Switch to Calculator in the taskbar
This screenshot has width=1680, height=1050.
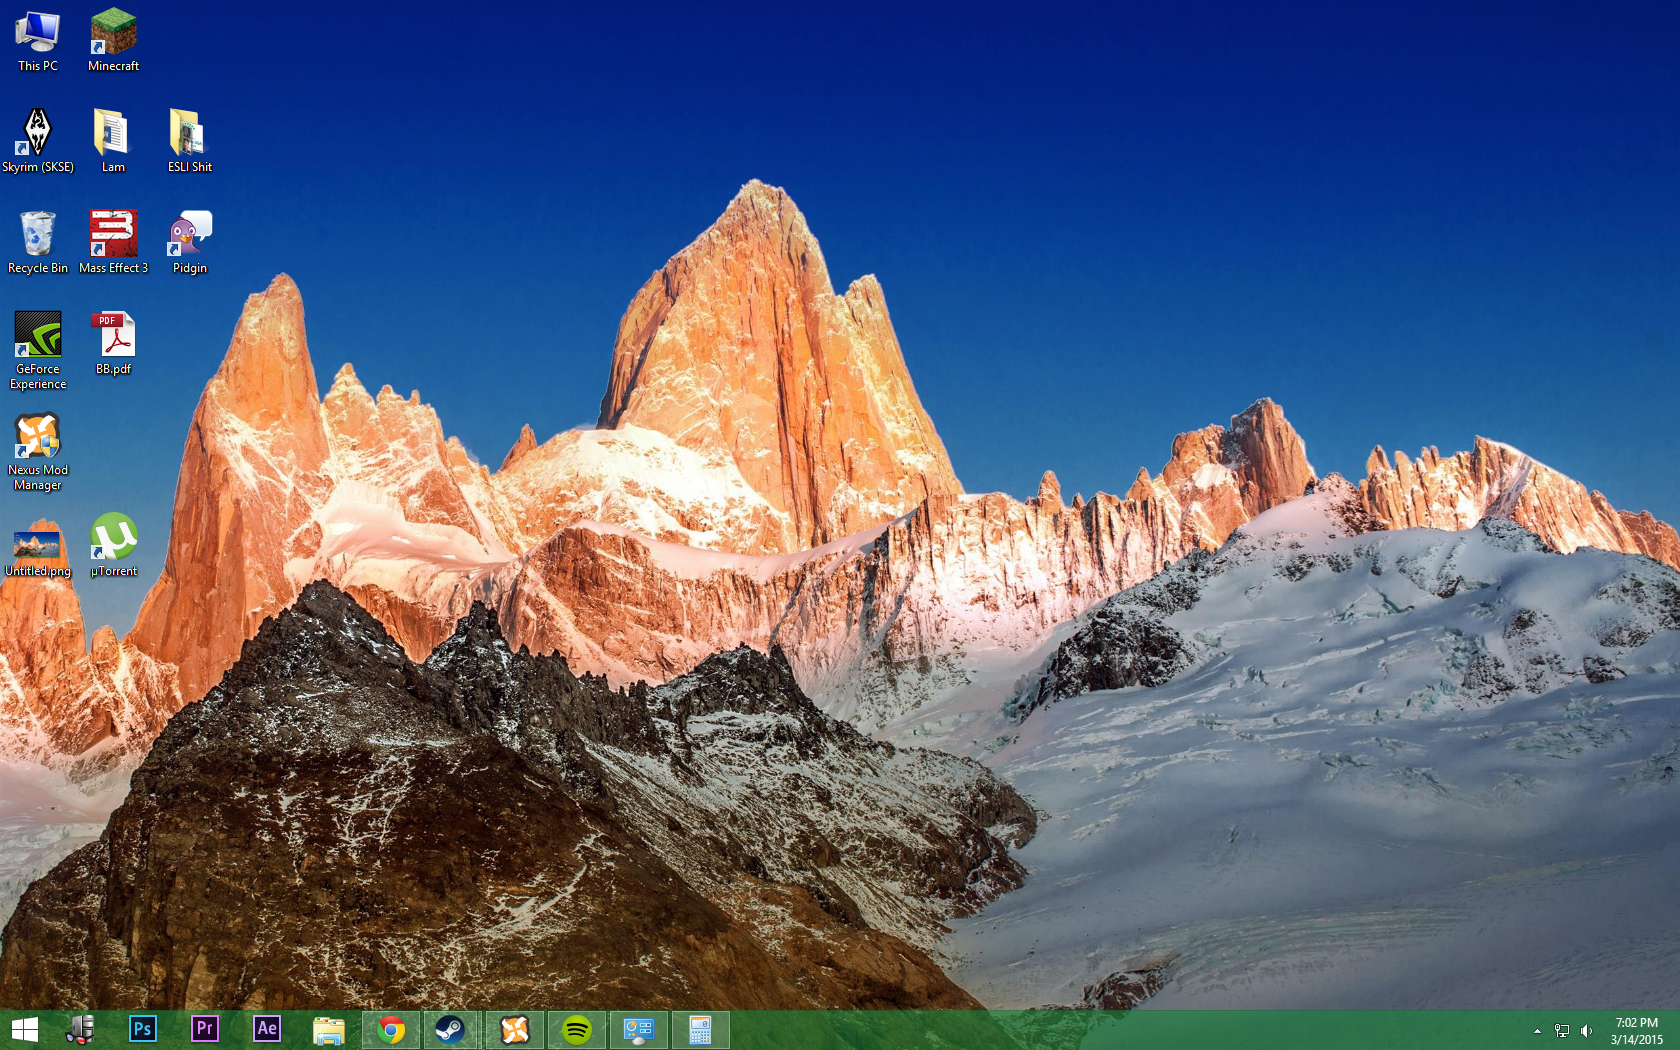700,1030
